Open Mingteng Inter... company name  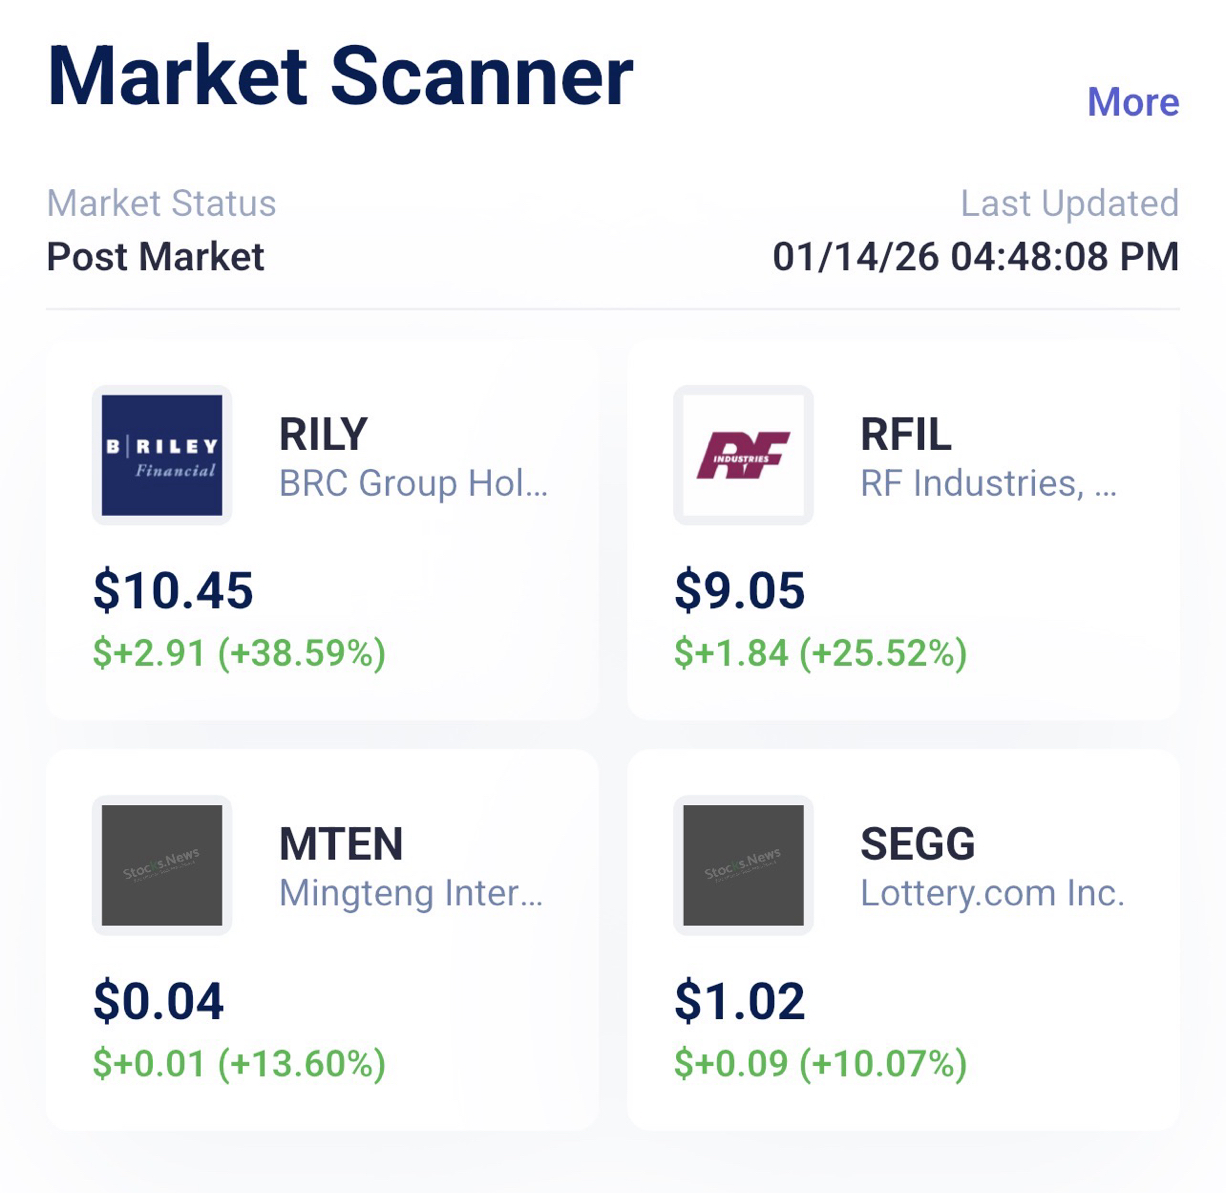tap(411, 893)
